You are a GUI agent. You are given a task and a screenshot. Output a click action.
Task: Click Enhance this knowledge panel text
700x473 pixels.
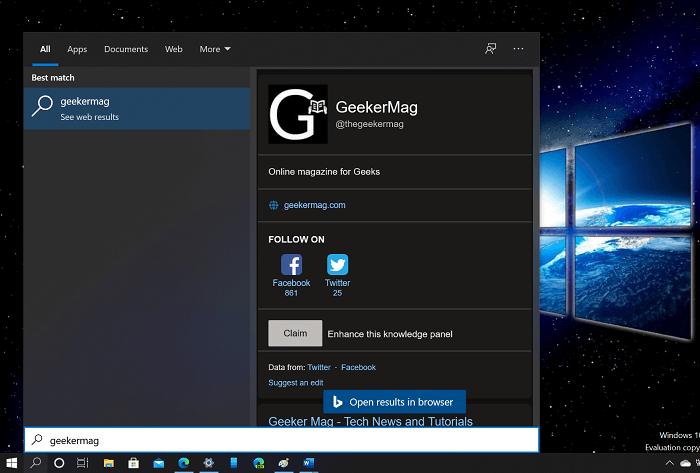click(390, 334)
